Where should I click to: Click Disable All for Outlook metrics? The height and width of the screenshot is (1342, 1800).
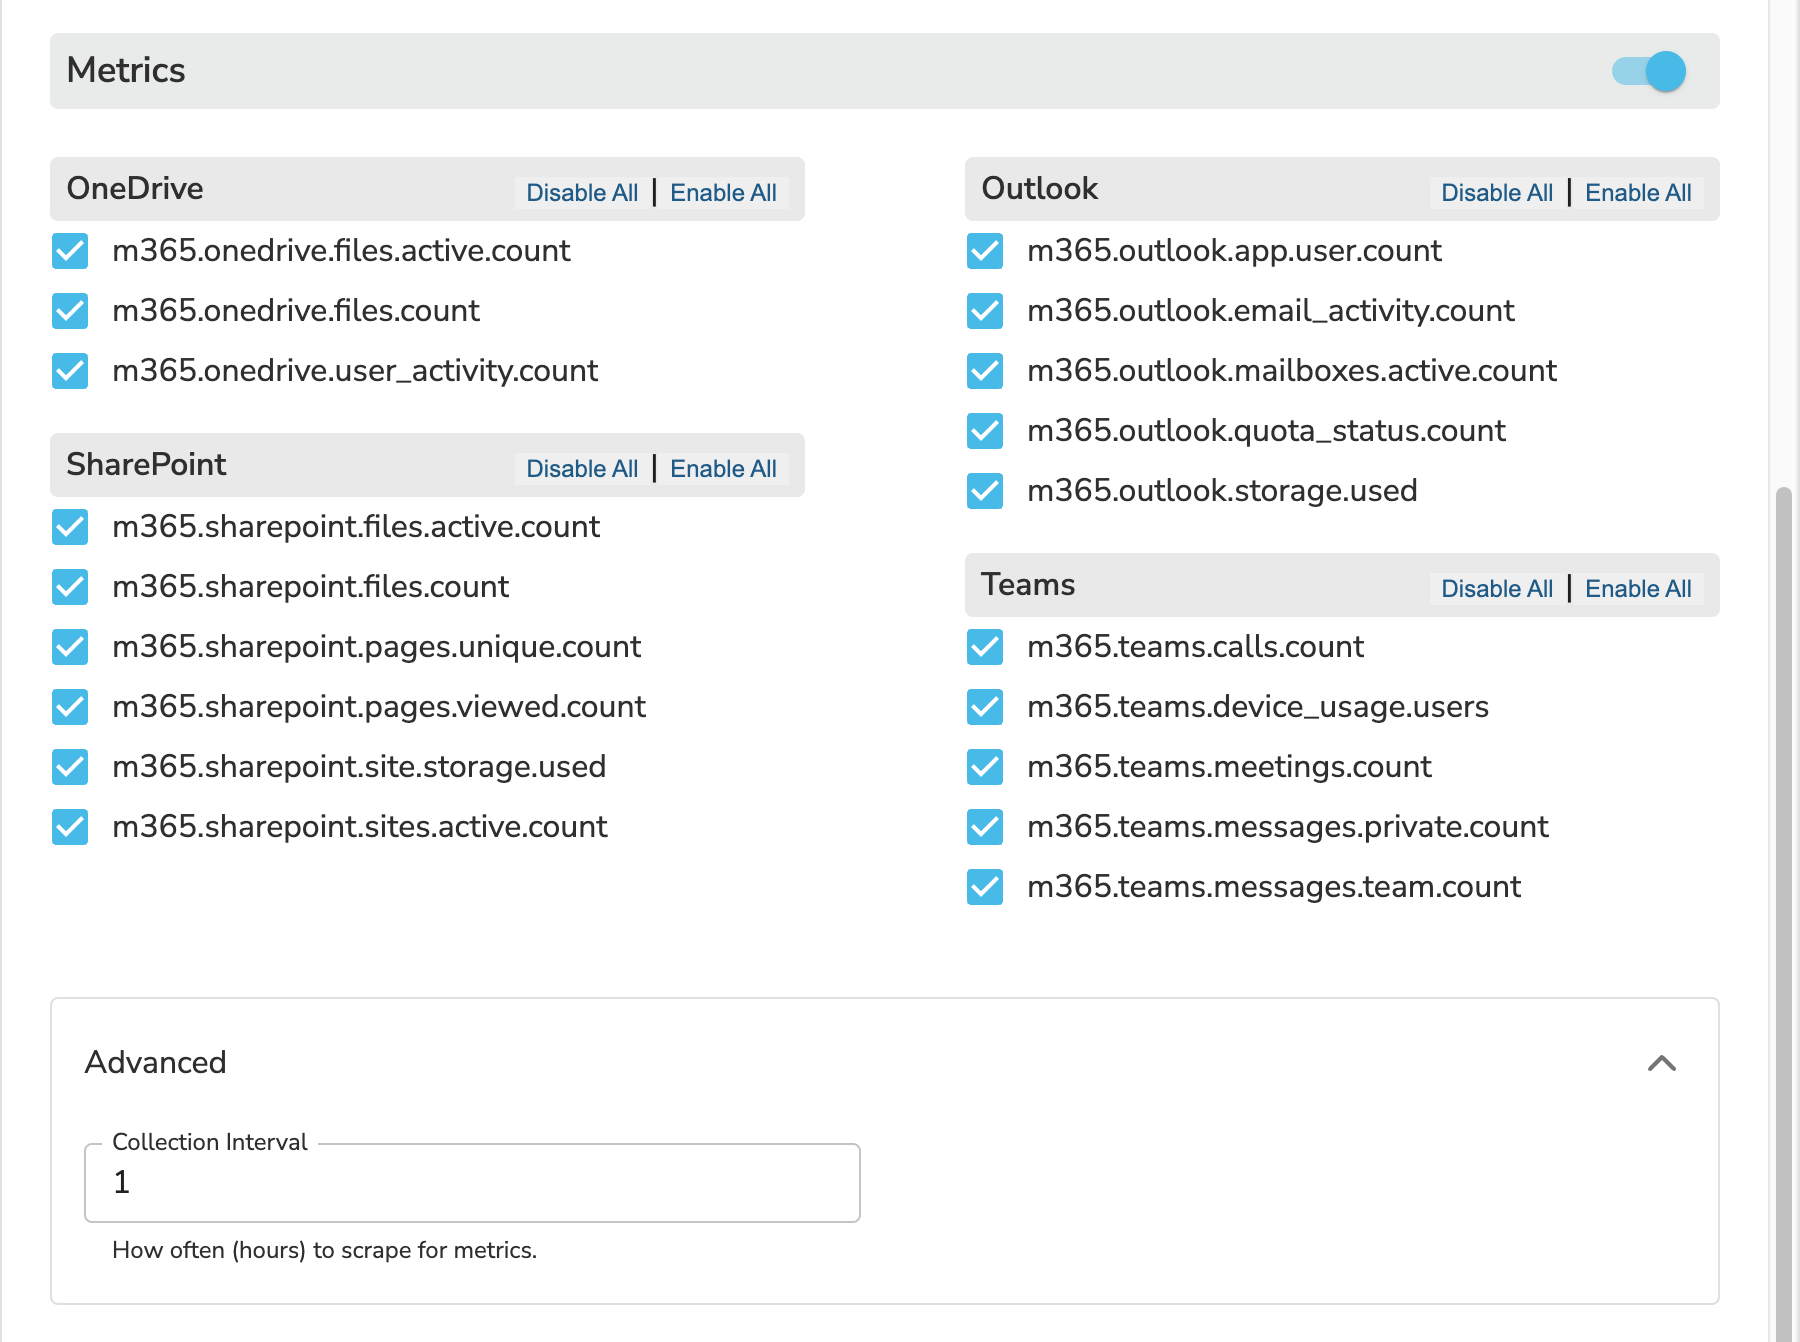[1497, 193]
